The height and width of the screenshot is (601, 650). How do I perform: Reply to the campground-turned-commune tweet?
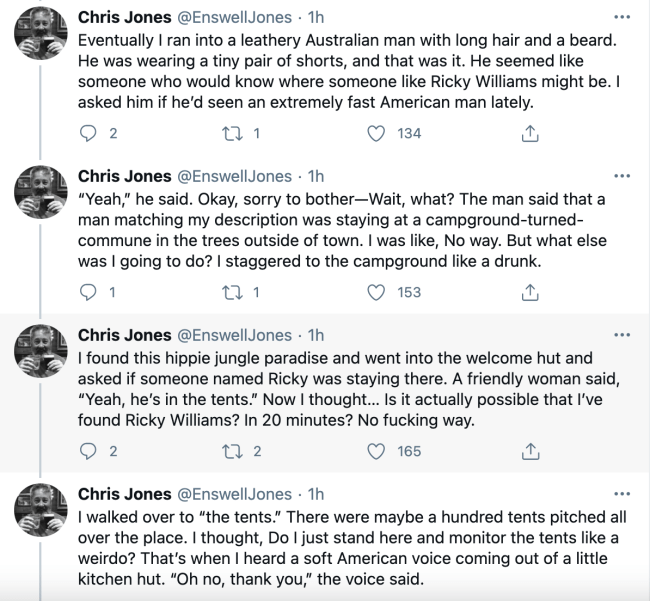(x=88, y=292)
